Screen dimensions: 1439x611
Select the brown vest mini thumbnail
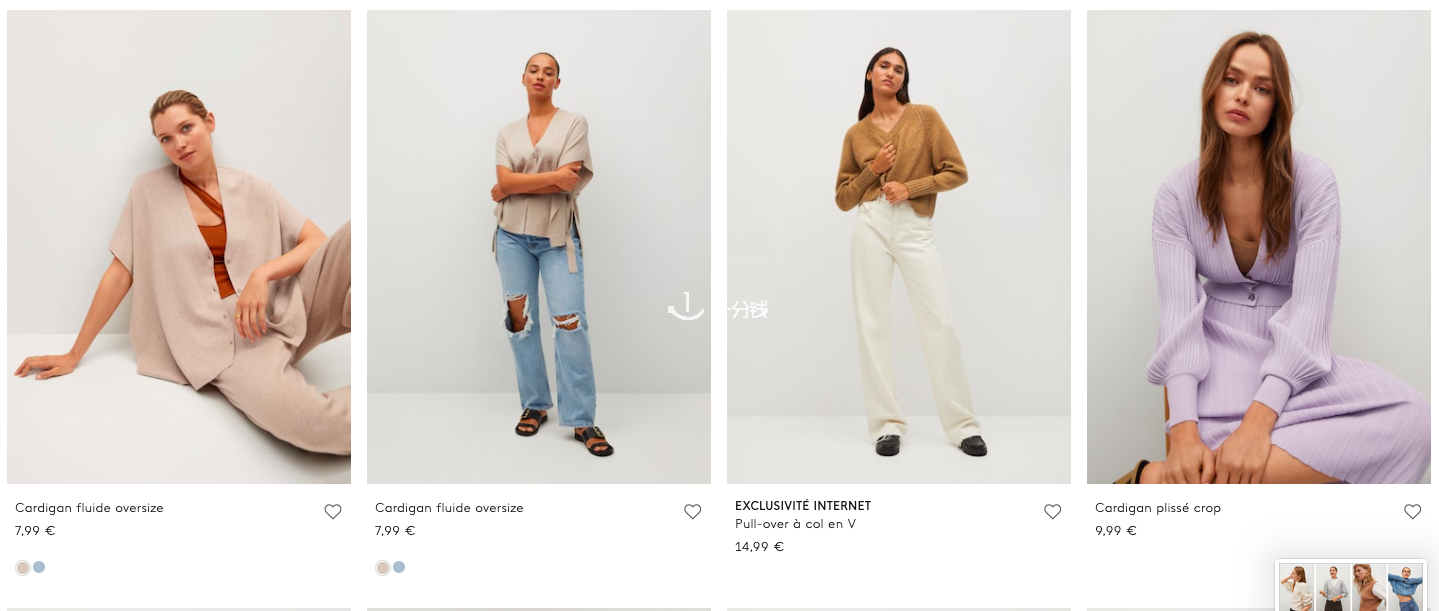(x=1369, y=587)
